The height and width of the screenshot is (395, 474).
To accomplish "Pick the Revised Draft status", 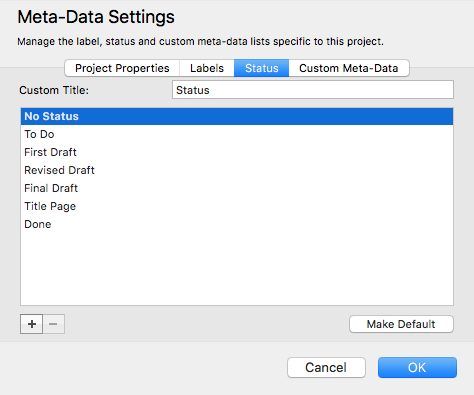I will [237, 170].
